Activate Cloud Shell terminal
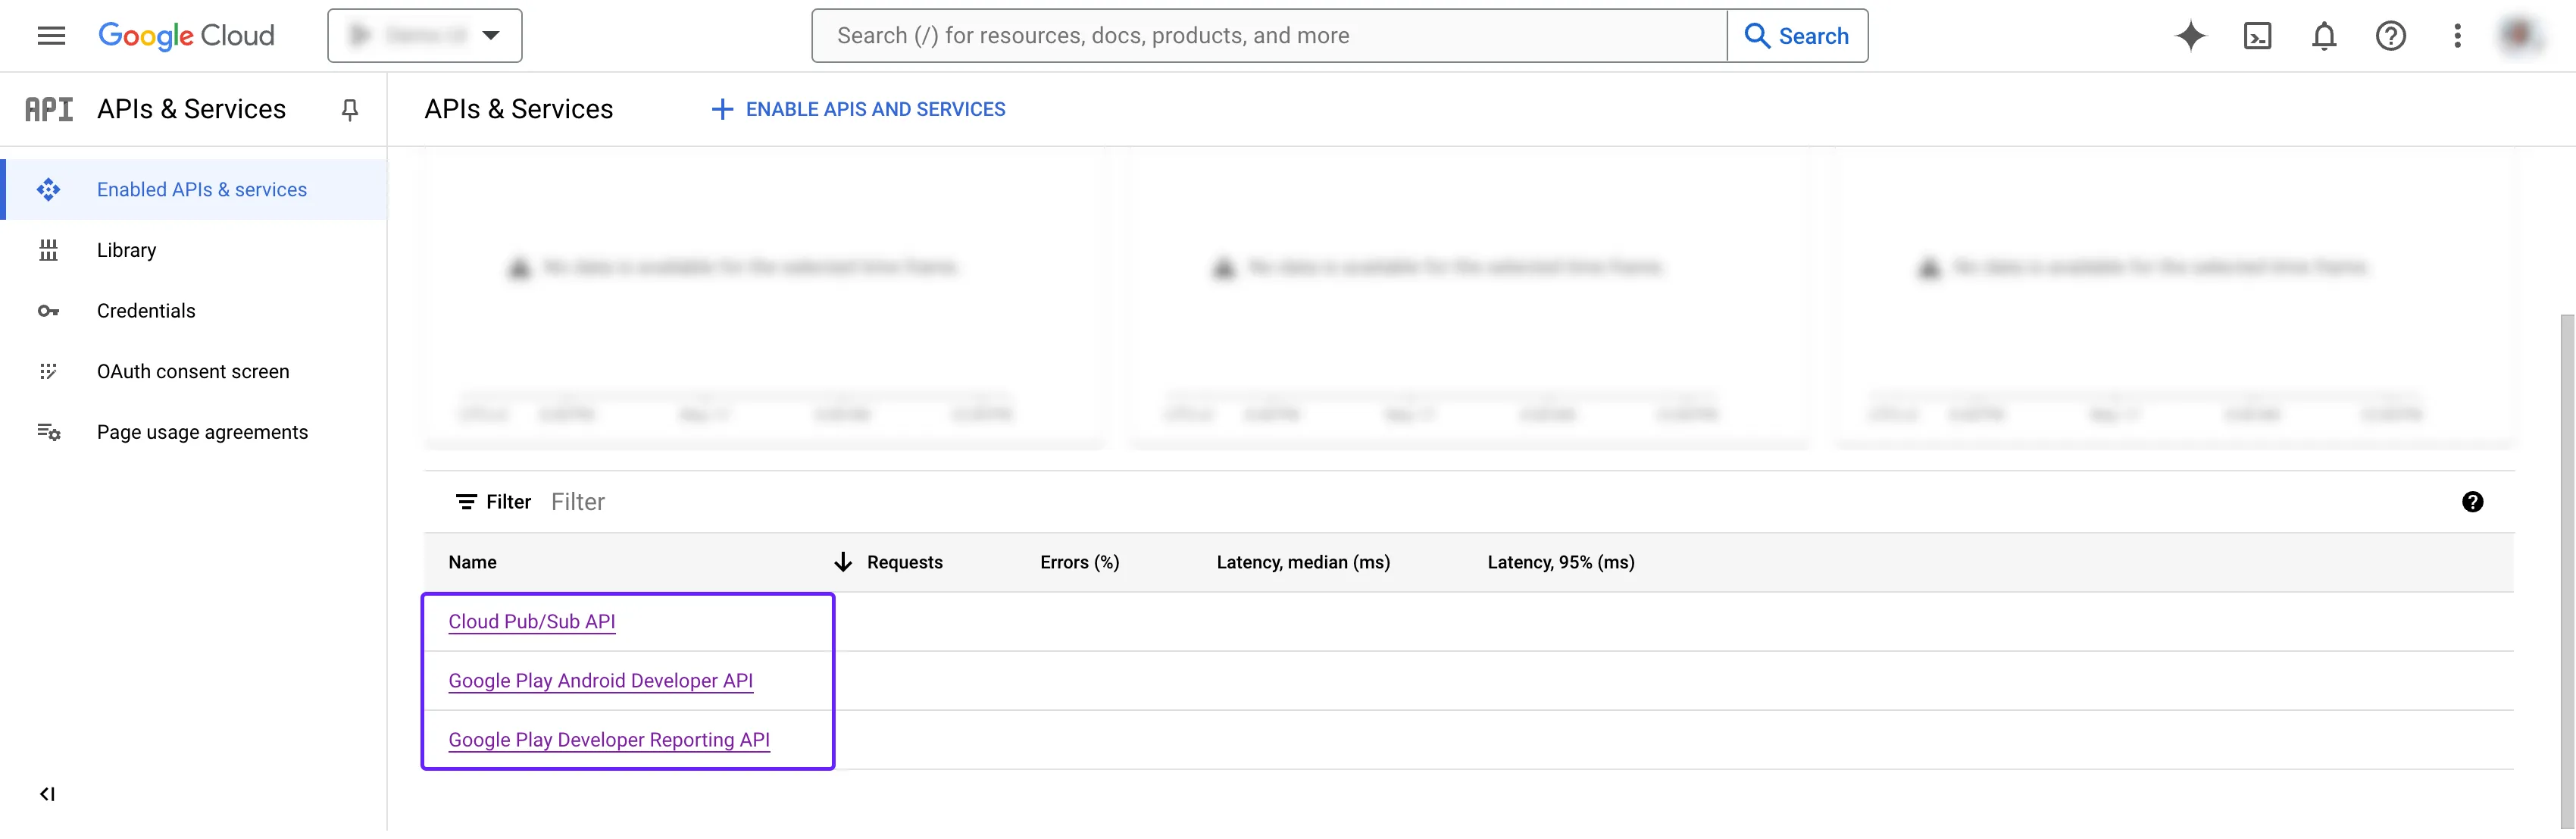Screen dimensions: 2576x839 click(x=2257, y=35)
